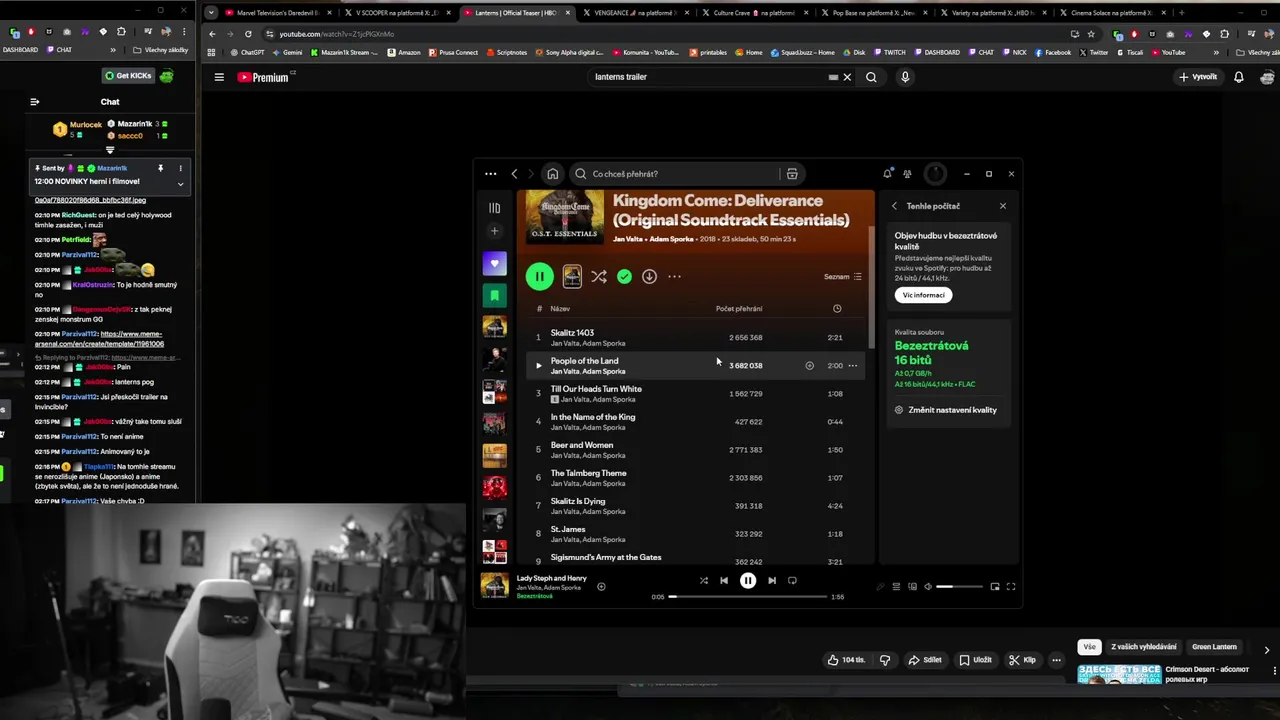Start YouTube voice search
The height and width of the screenshot is (720, 1280).
[x=905, y=77]
